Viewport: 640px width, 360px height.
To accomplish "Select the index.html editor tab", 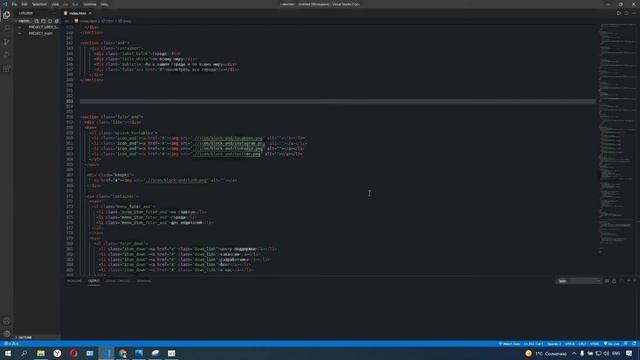I will tap(78, 13).
